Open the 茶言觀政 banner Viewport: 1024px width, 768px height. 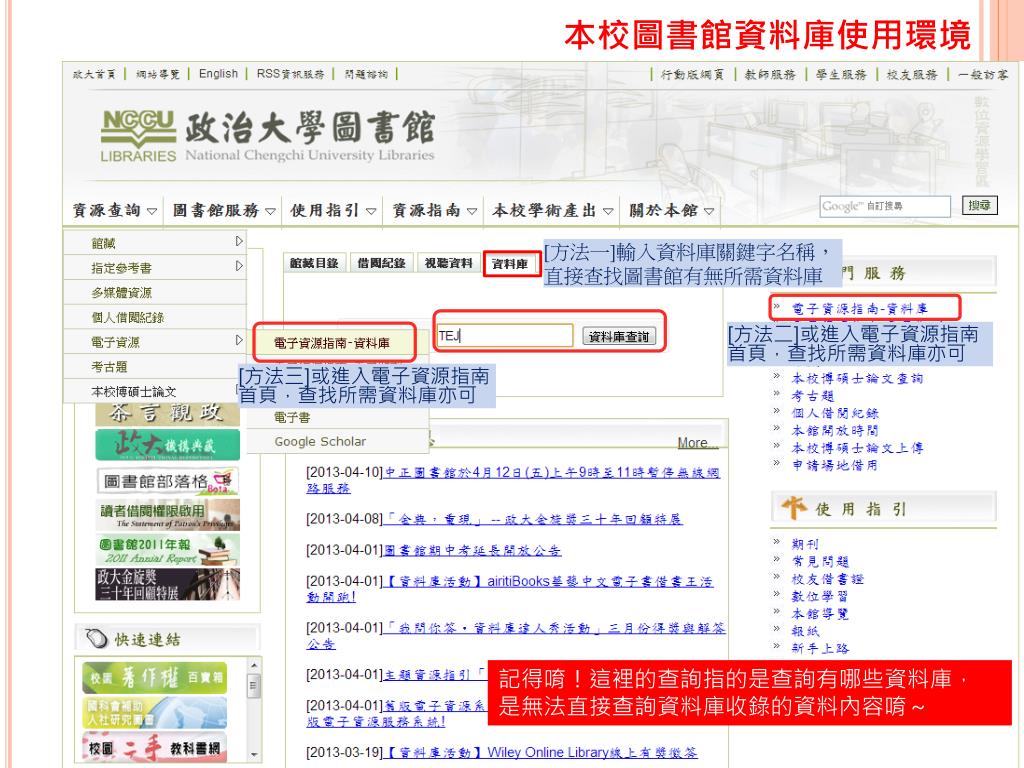167,414
